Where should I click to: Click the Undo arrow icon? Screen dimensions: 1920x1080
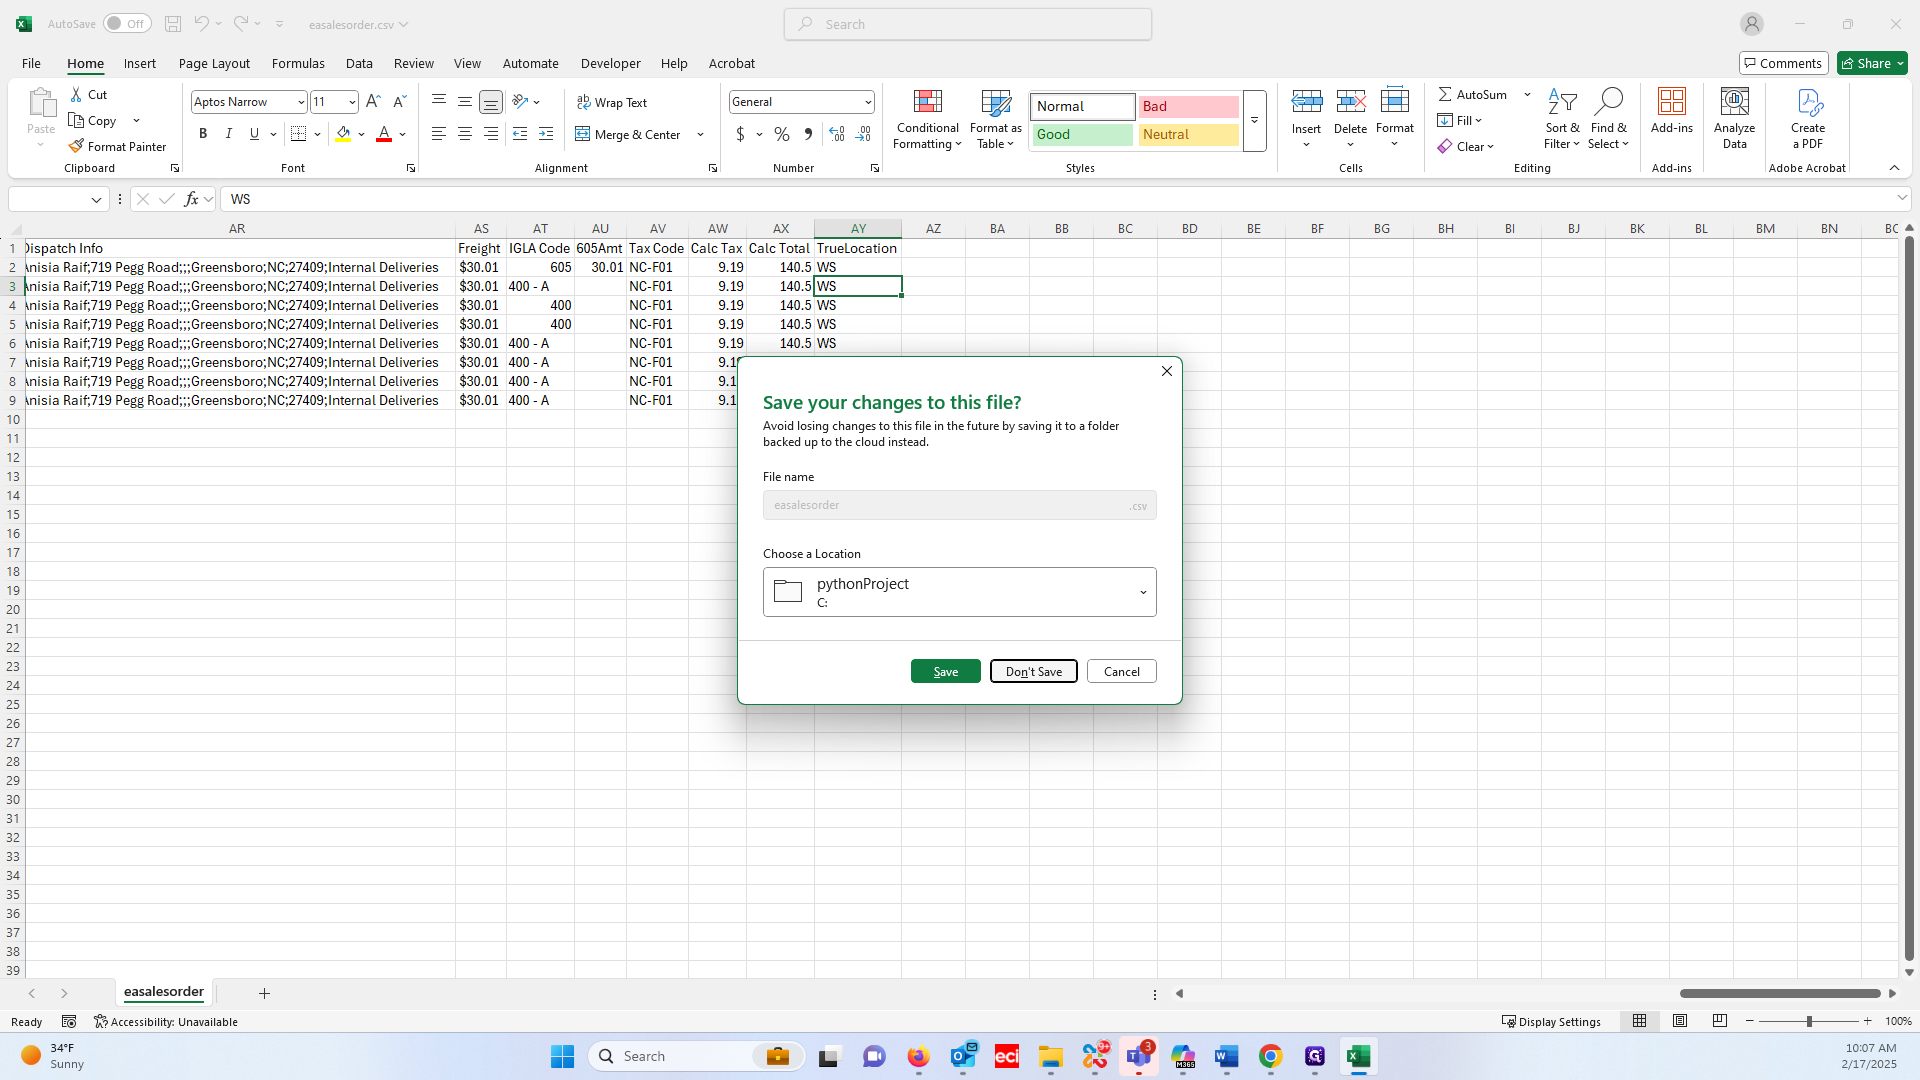[201, 24]
